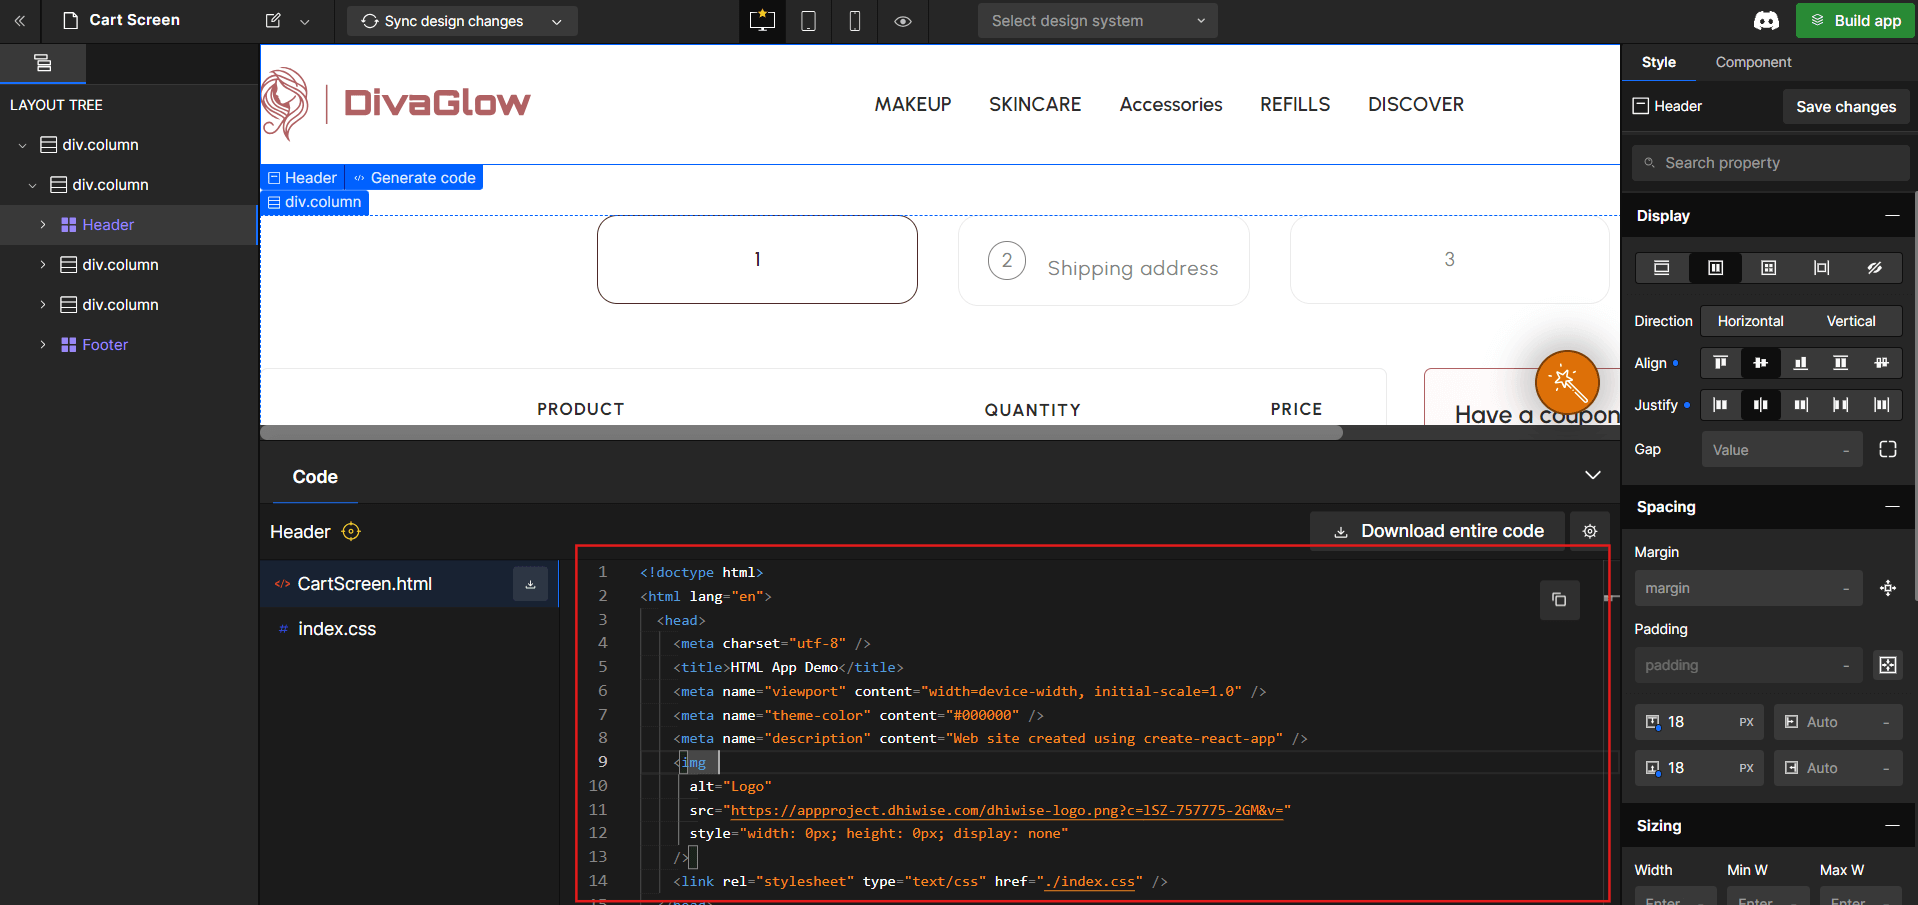The height and width of the screenshot is (905, 1918).
Task: Click the horizontal canvas scrollbar
Action: 801,433
